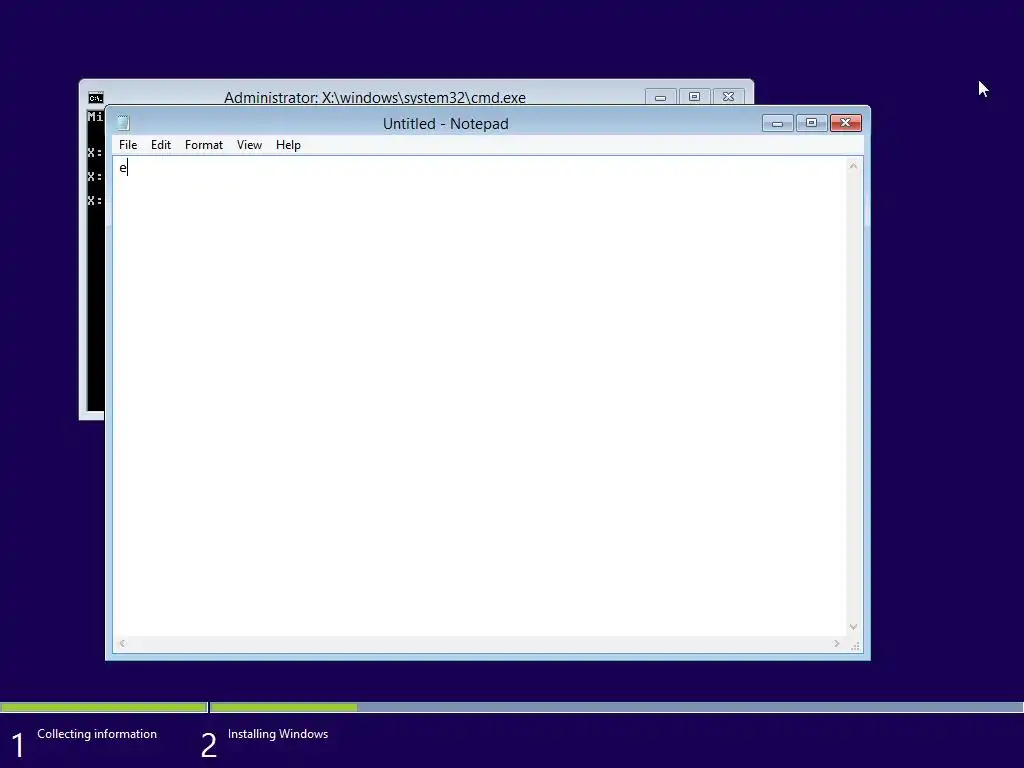
Task: Open the Help menu in Notepad
Action: tap(288, 145)
